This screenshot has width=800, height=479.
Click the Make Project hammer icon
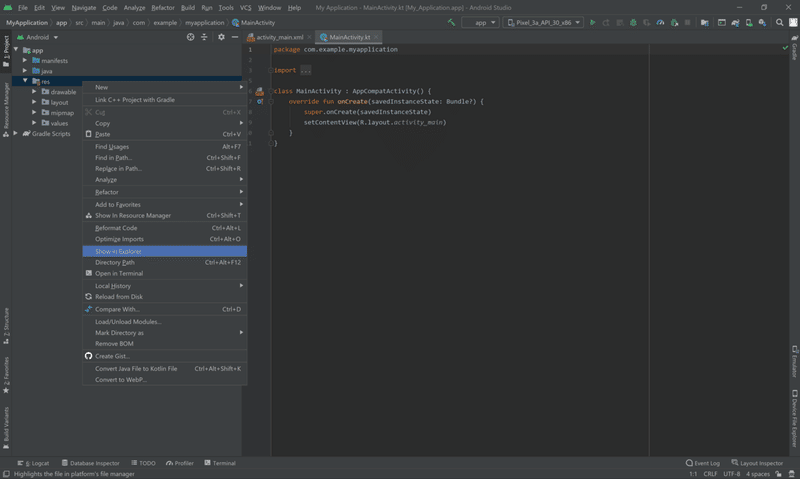pyautogui.click(x=451, y=22)
